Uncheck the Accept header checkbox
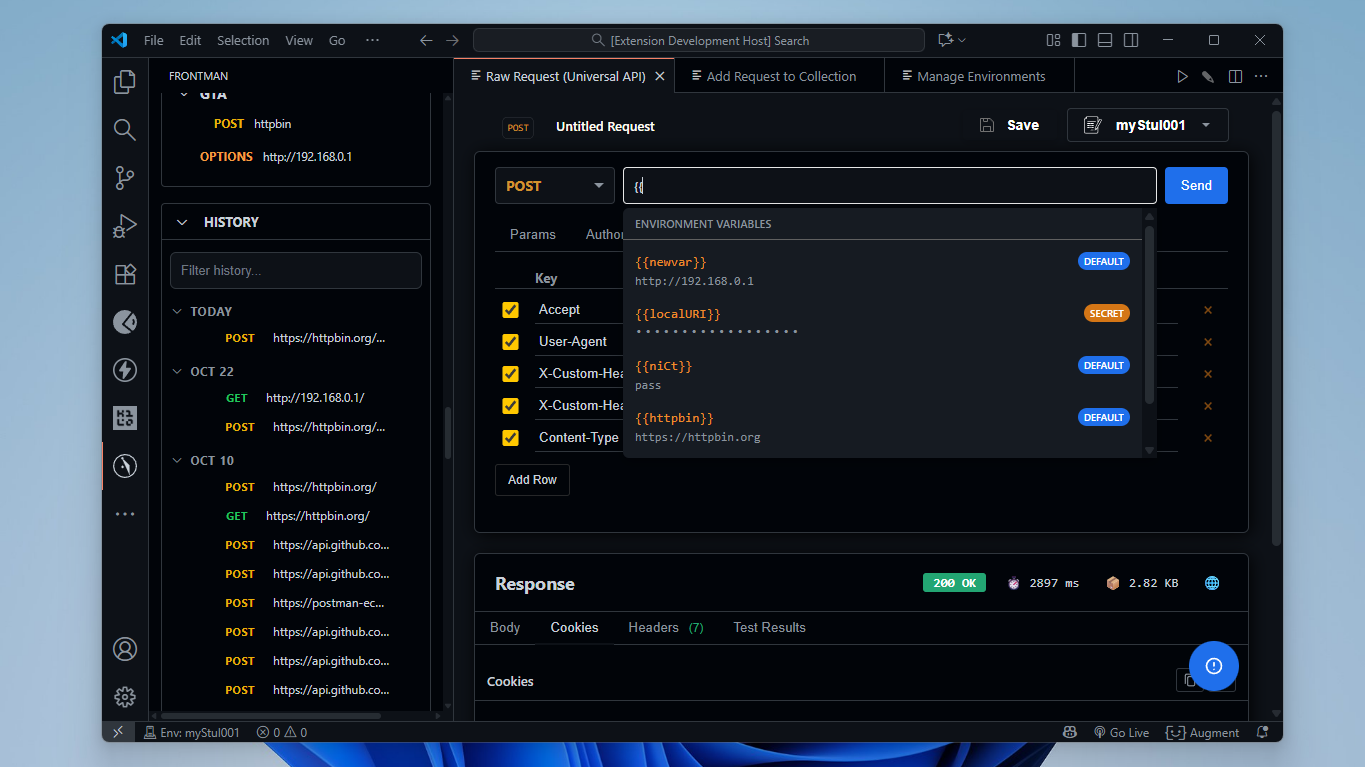 point(510,310)
